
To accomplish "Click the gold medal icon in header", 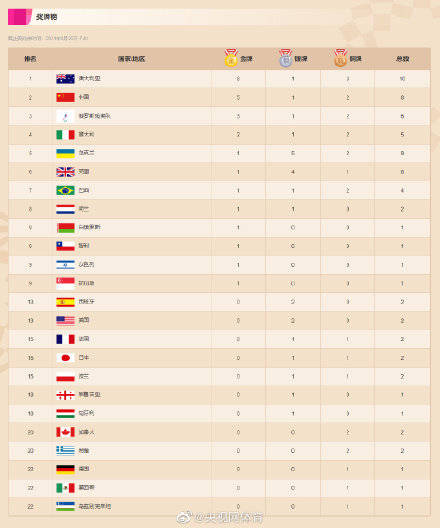I will pos(231,57).
